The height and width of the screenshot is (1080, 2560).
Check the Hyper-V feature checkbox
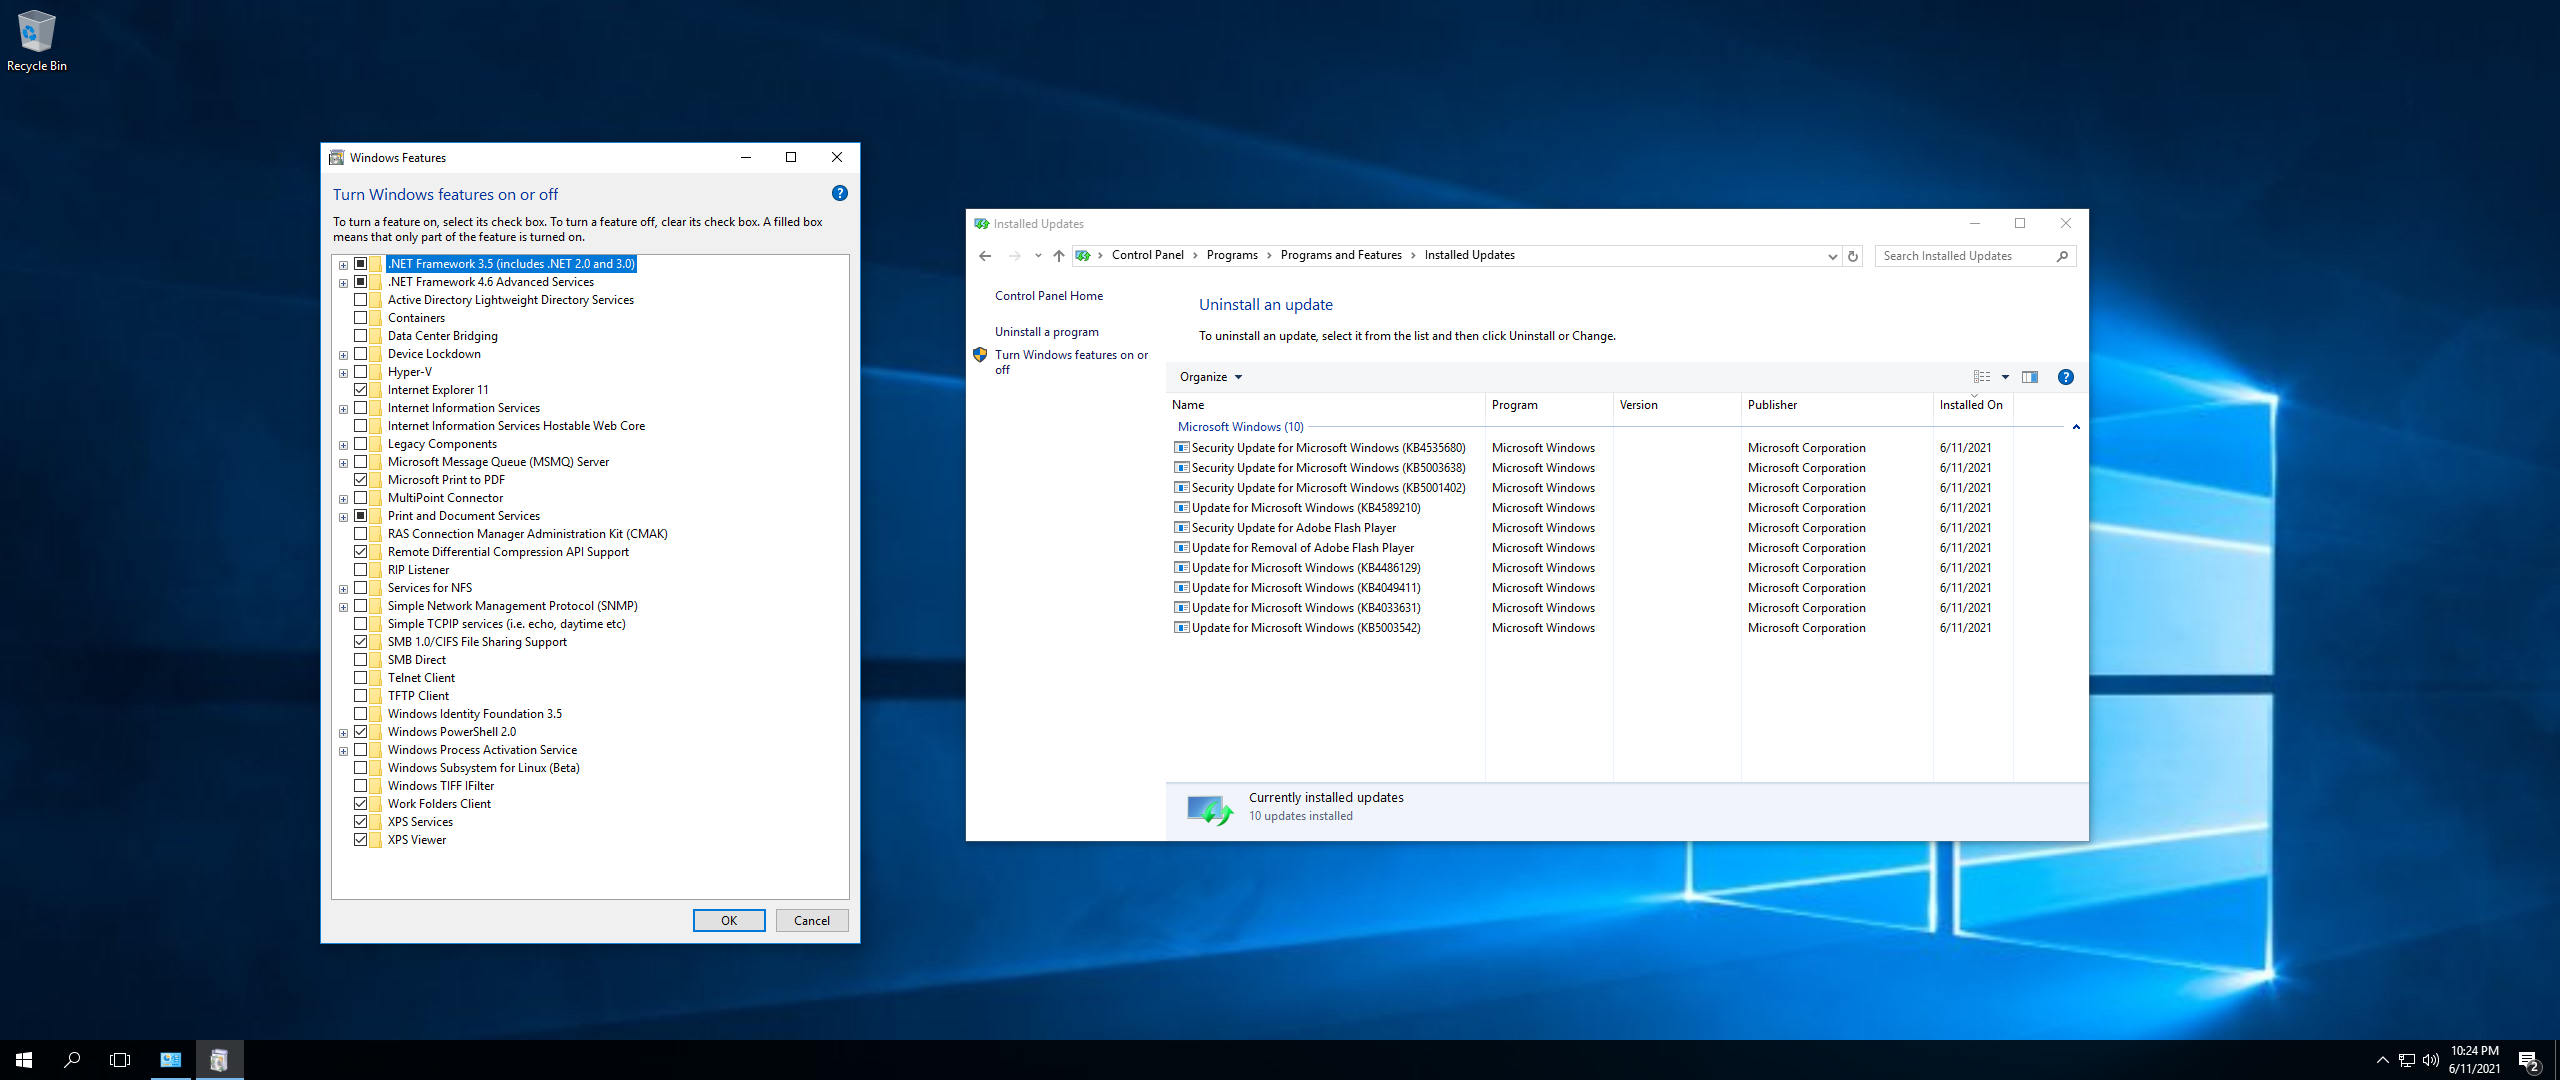click(361, 372)
